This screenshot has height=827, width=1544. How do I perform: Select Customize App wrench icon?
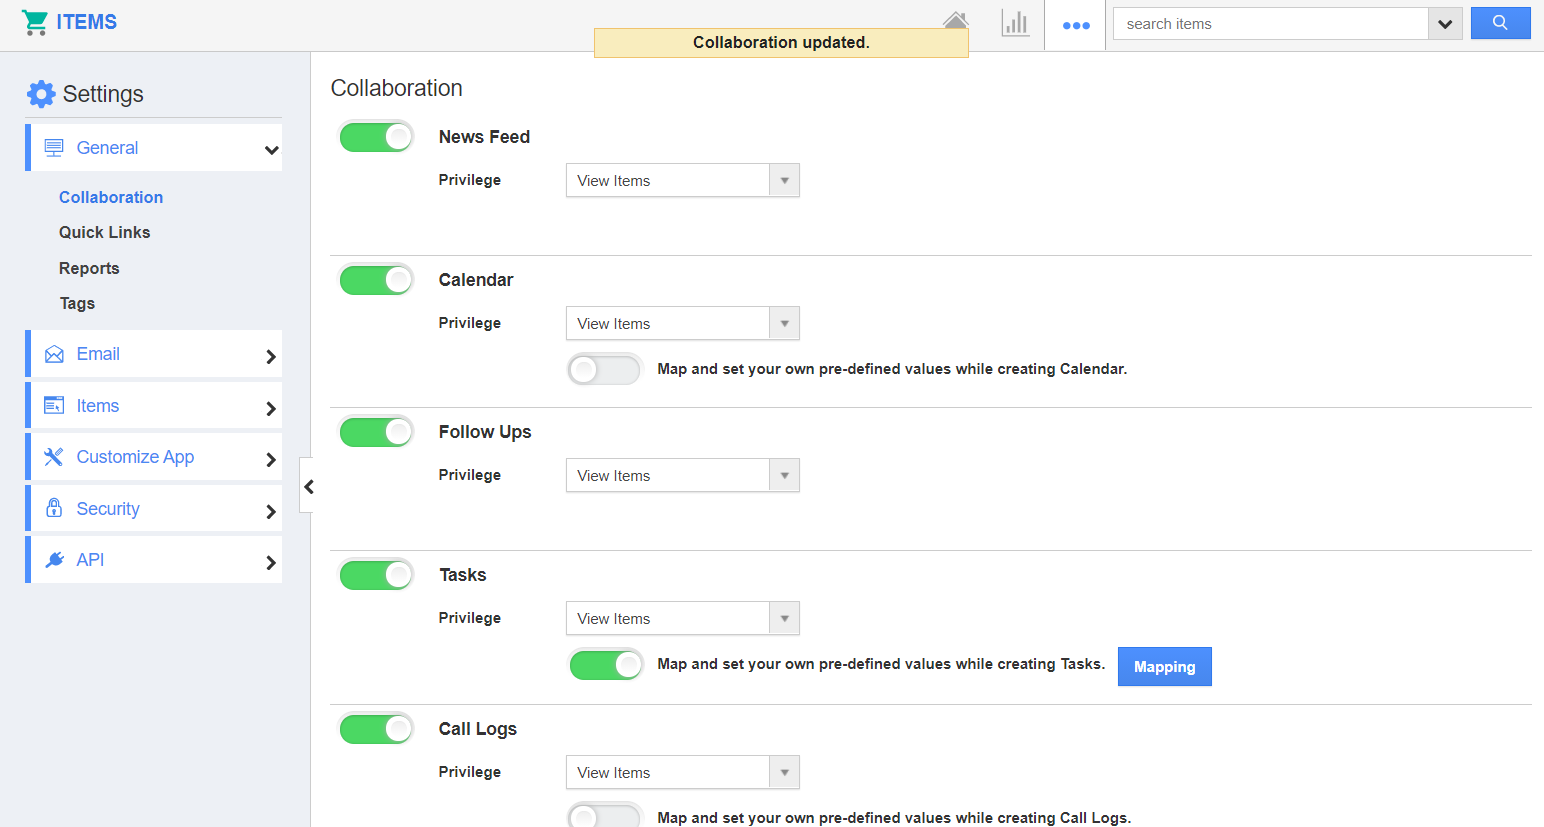coord(54,456)
